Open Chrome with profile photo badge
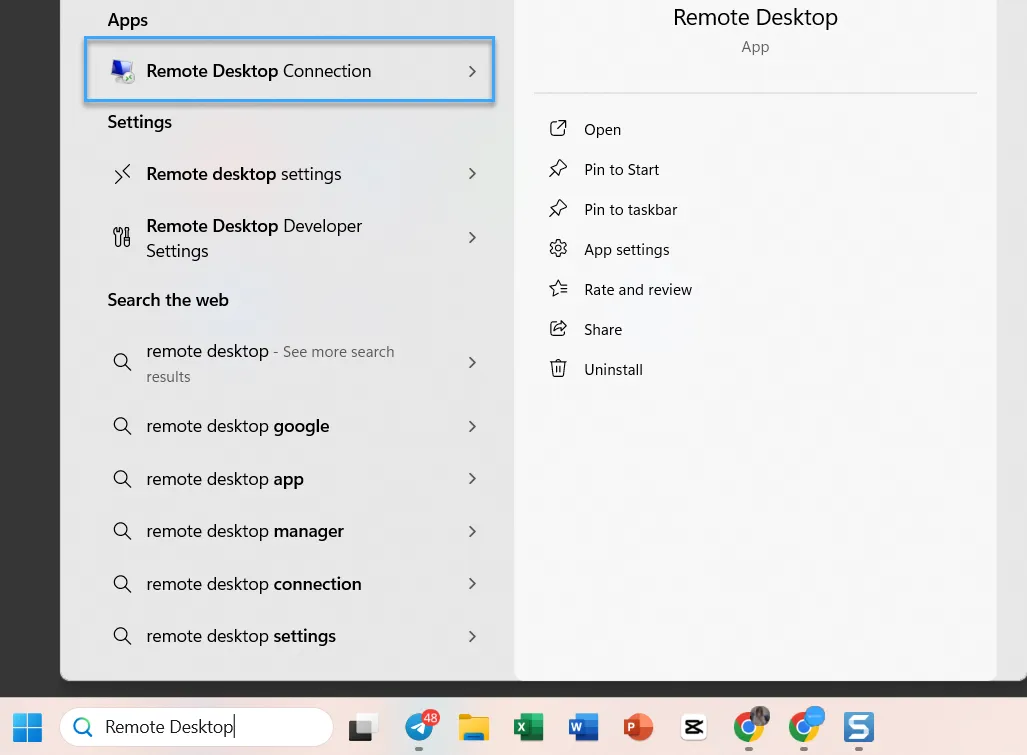The width and height of the screenshot is (1027, 755). pos(750,725)
